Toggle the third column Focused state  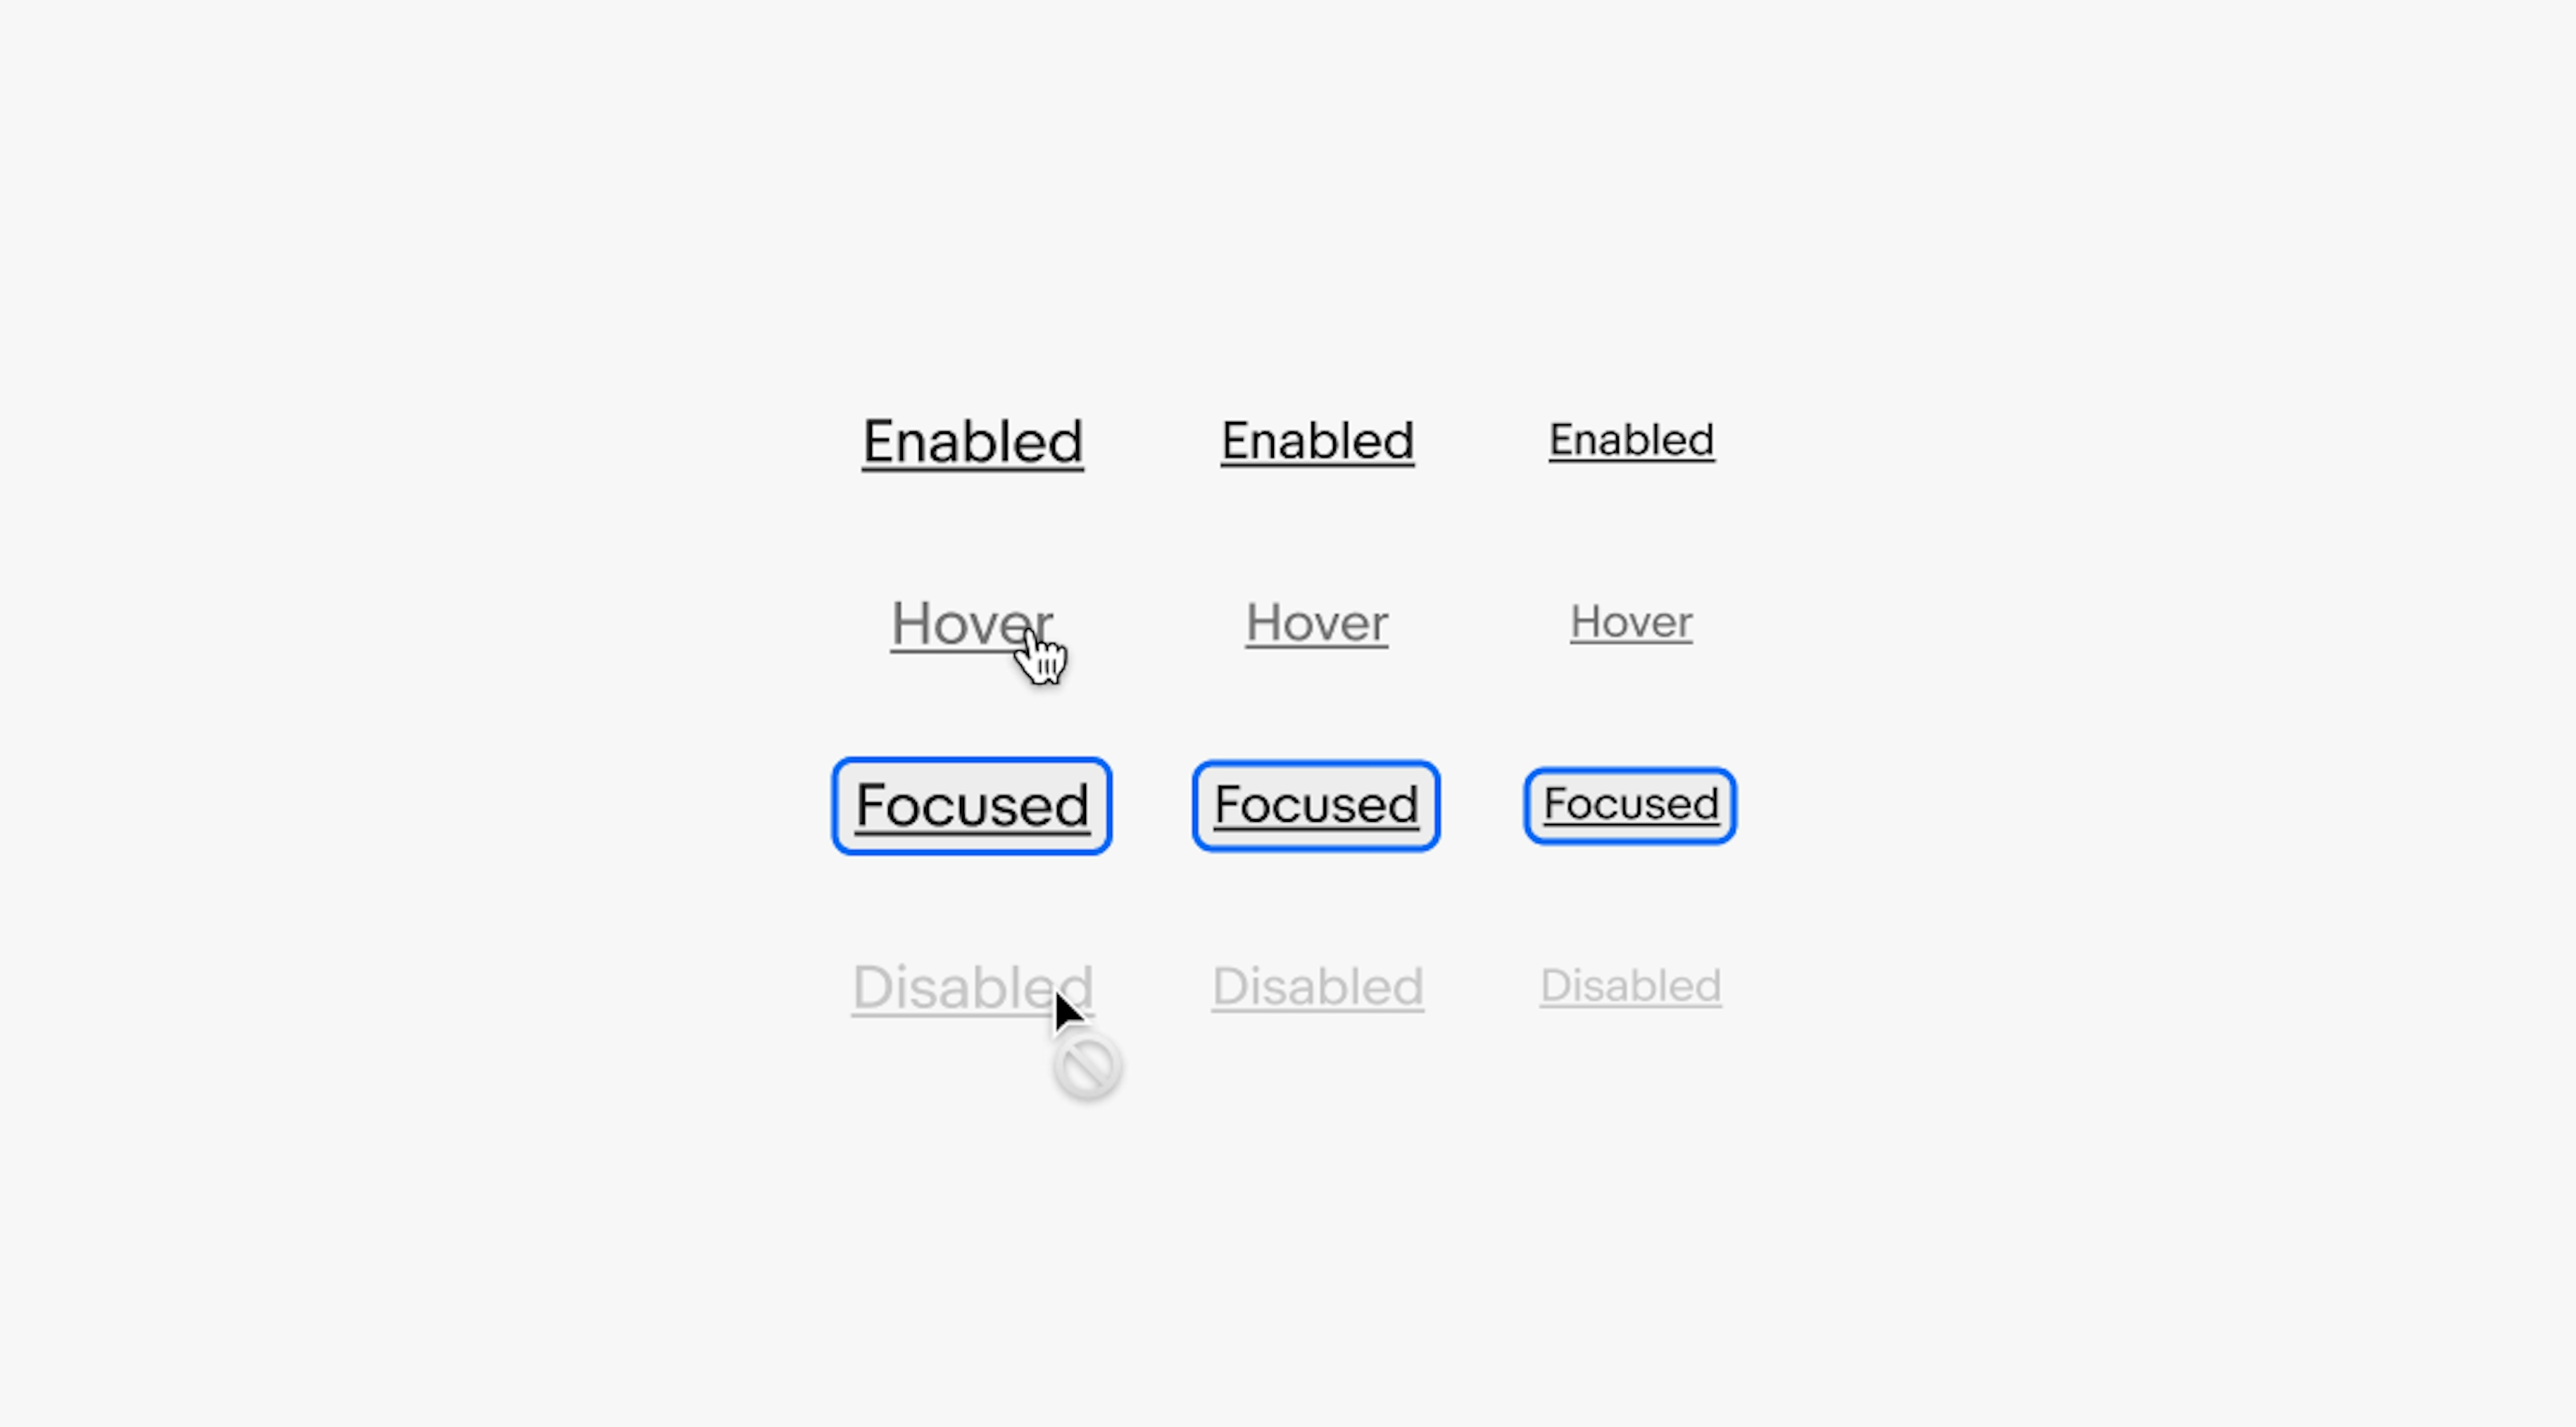click(1629, 805)
